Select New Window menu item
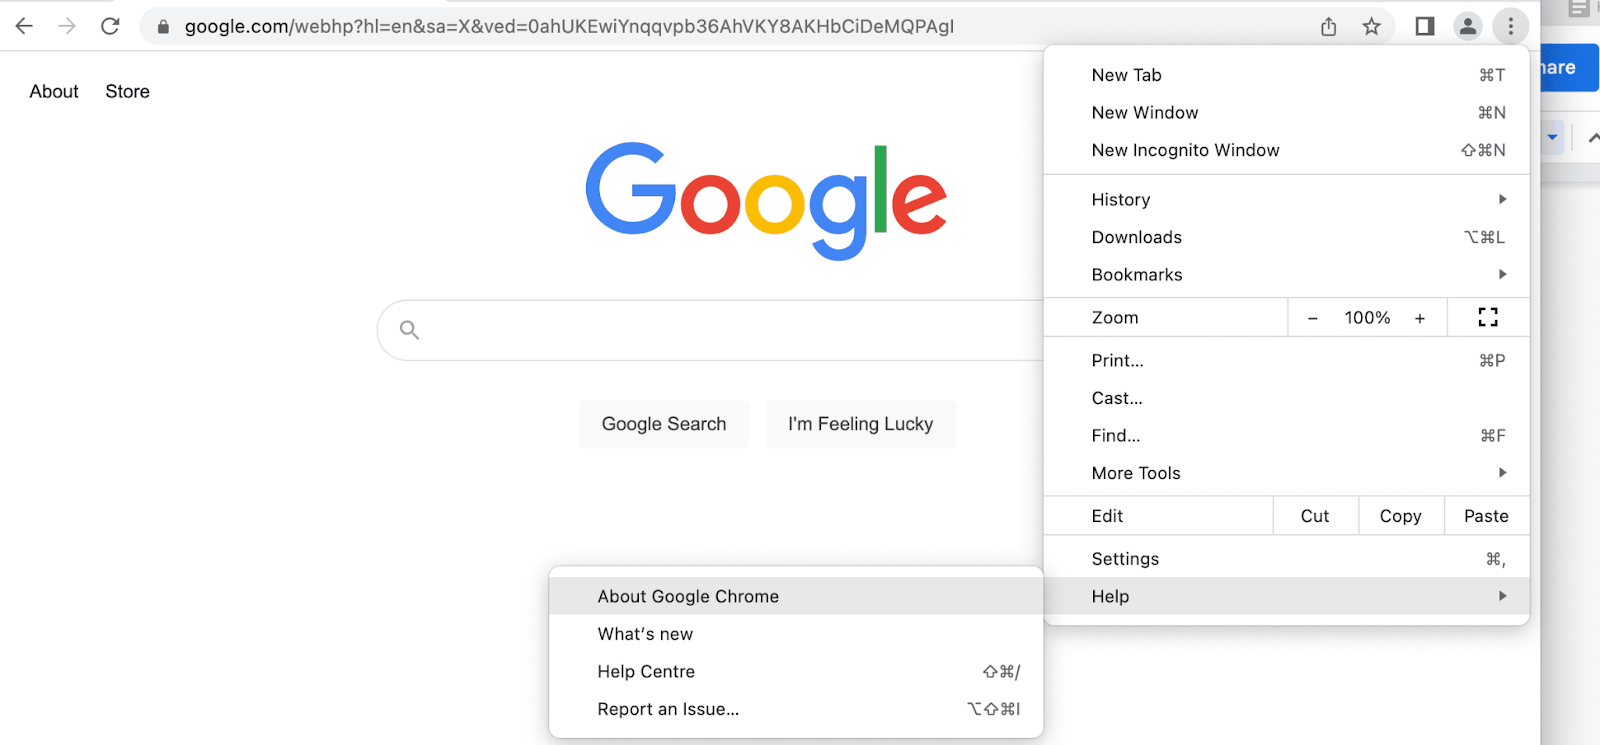This screenshot has height=745, width=1600. [x=1286, y=113]
